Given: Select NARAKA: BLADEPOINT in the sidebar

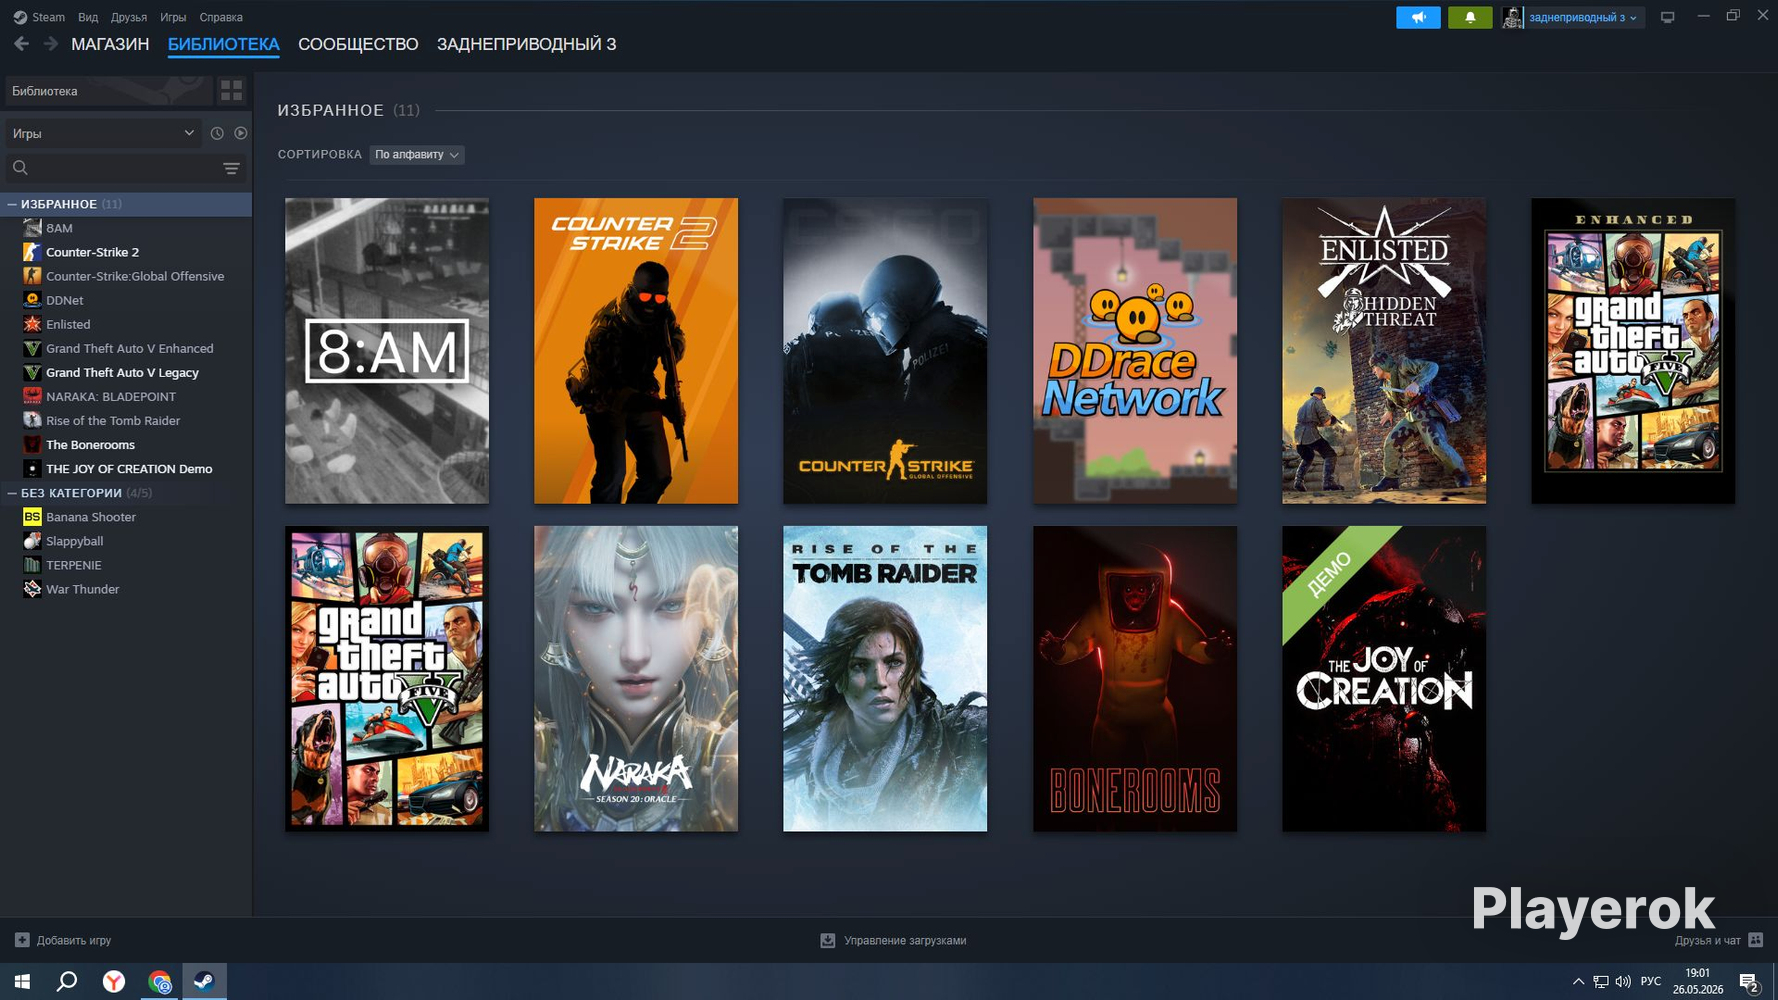Looking at the screenshot, I should pos(125,396).
